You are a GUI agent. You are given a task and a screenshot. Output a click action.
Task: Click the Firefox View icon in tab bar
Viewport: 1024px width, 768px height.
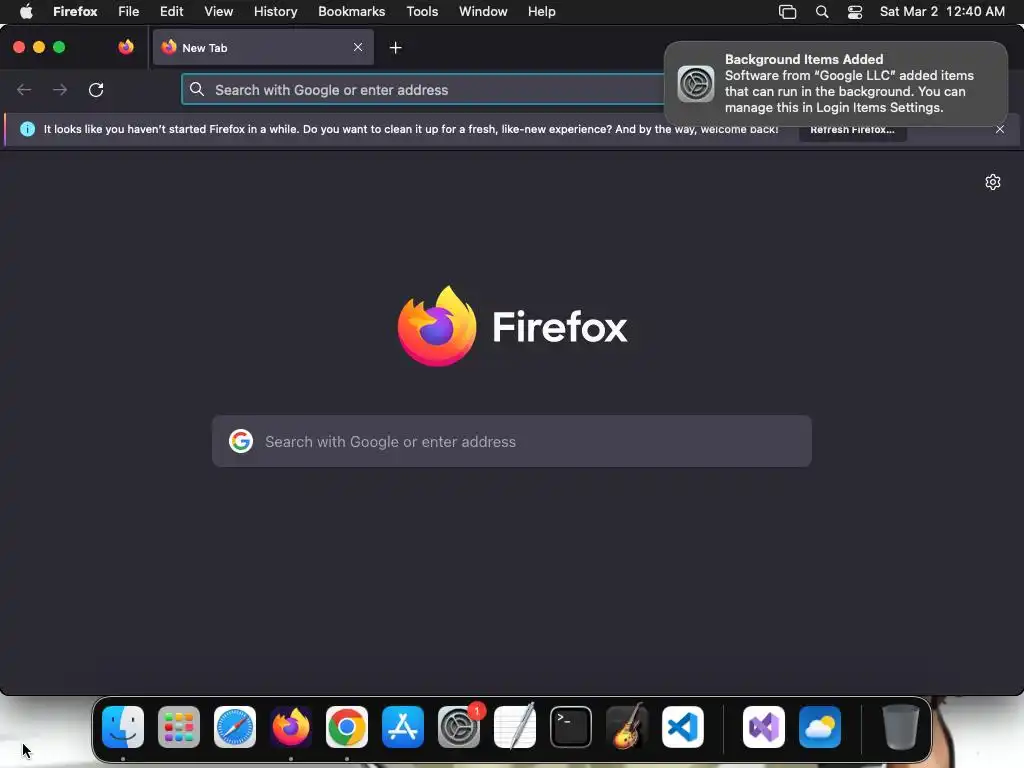pos(126,47)
